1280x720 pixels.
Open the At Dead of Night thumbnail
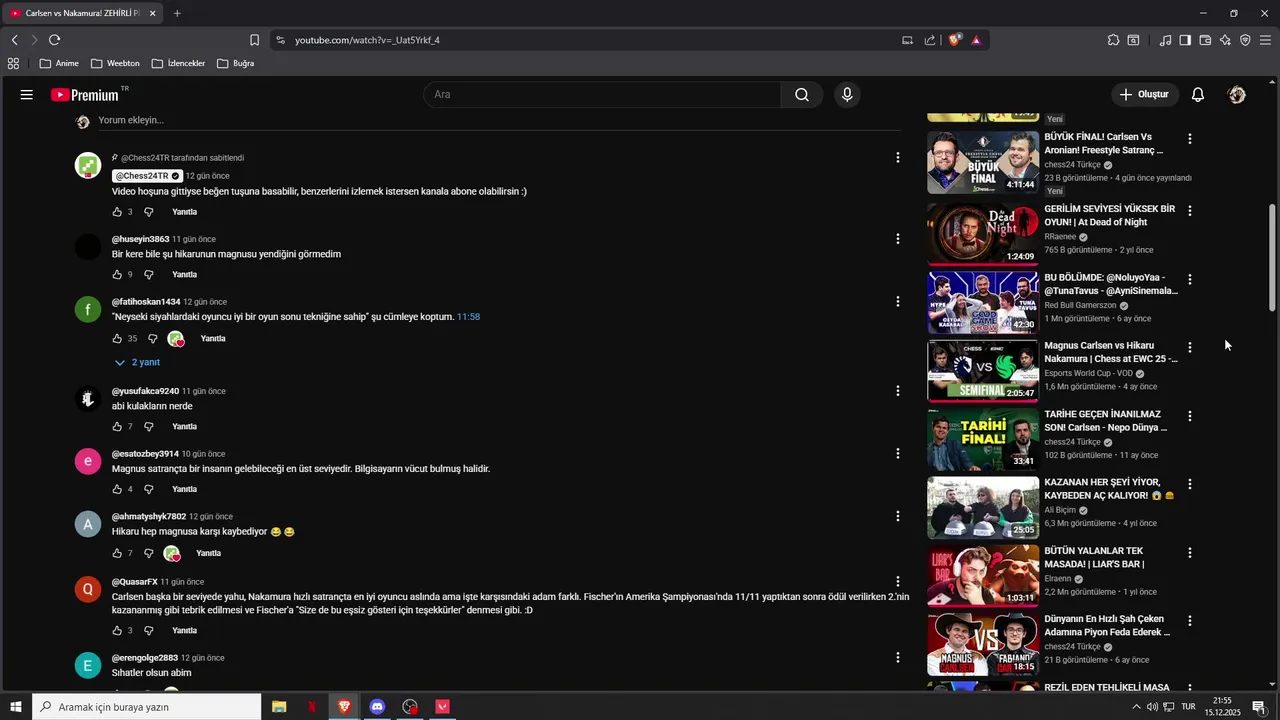pos(983,234)
